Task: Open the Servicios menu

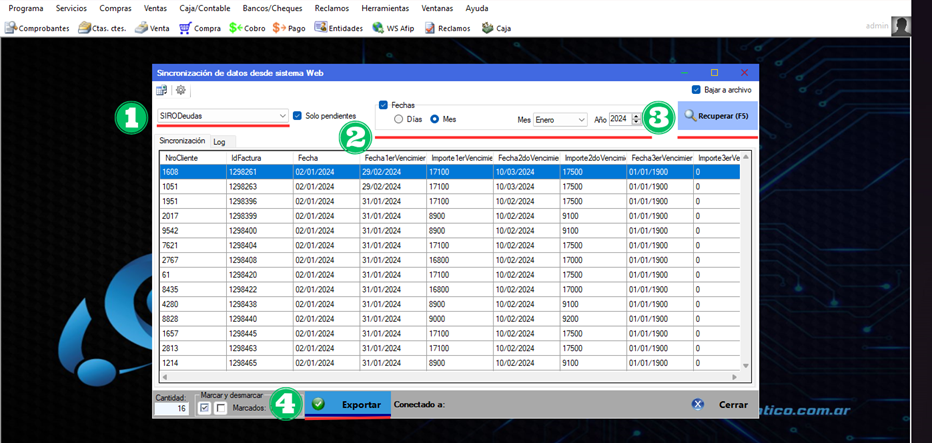Action: point(71,8)
